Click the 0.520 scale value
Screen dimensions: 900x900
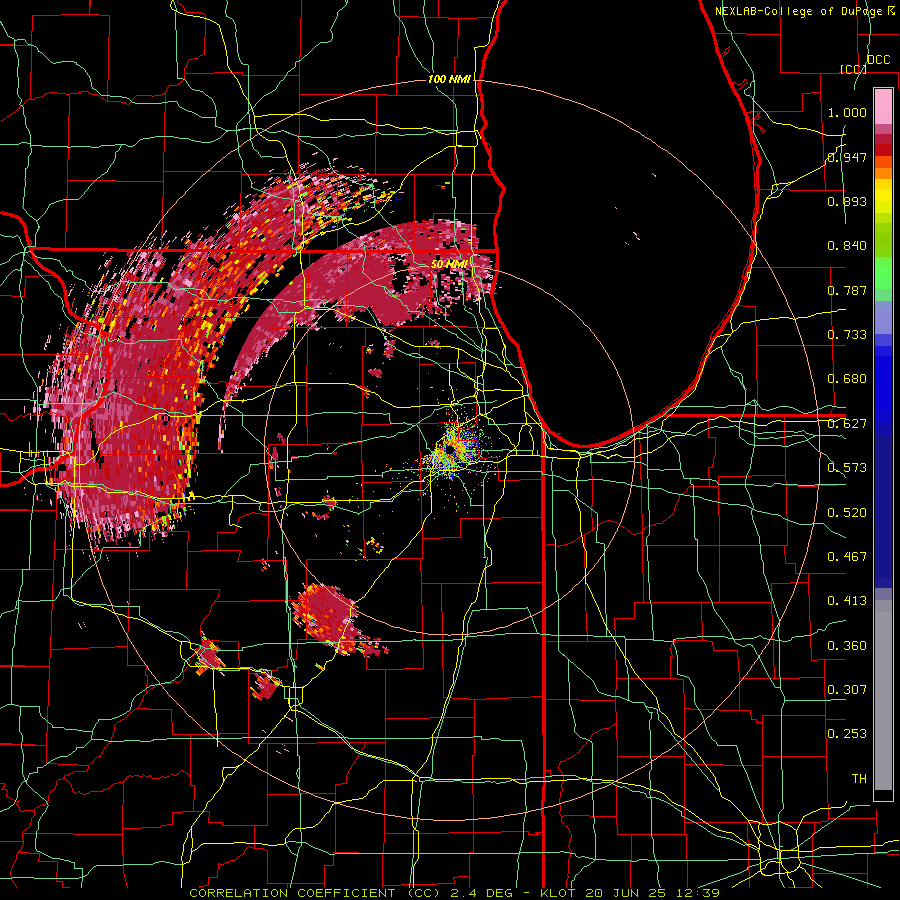click(847, 513)
